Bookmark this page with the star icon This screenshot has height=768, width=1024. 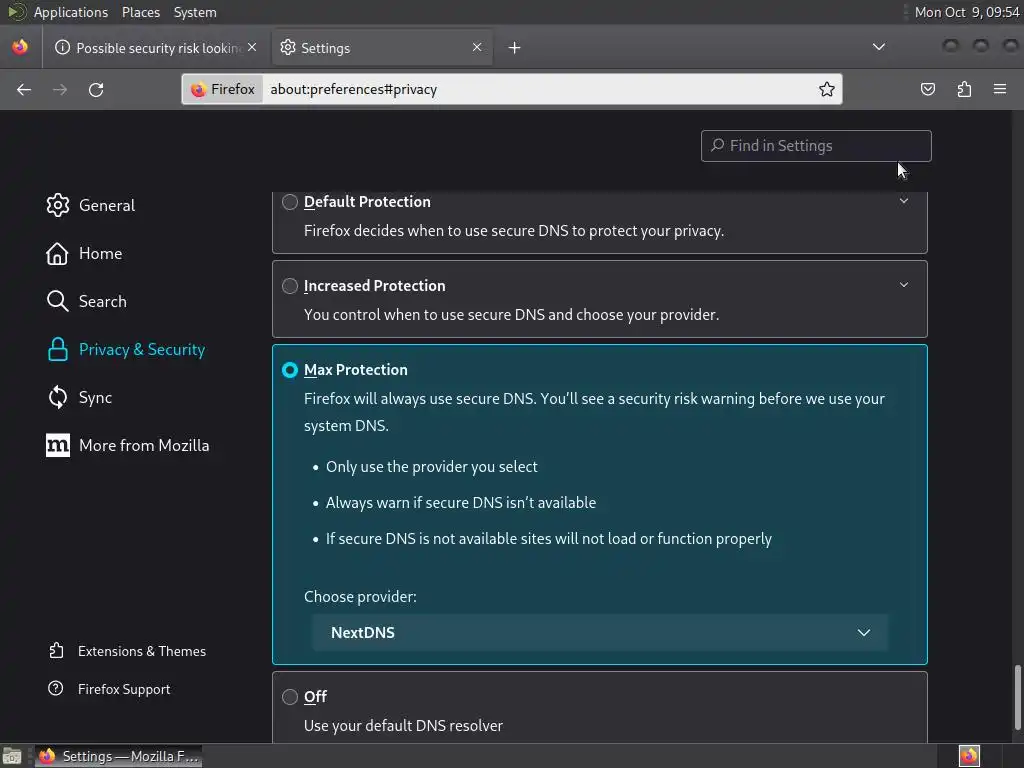tap(827, 89)
